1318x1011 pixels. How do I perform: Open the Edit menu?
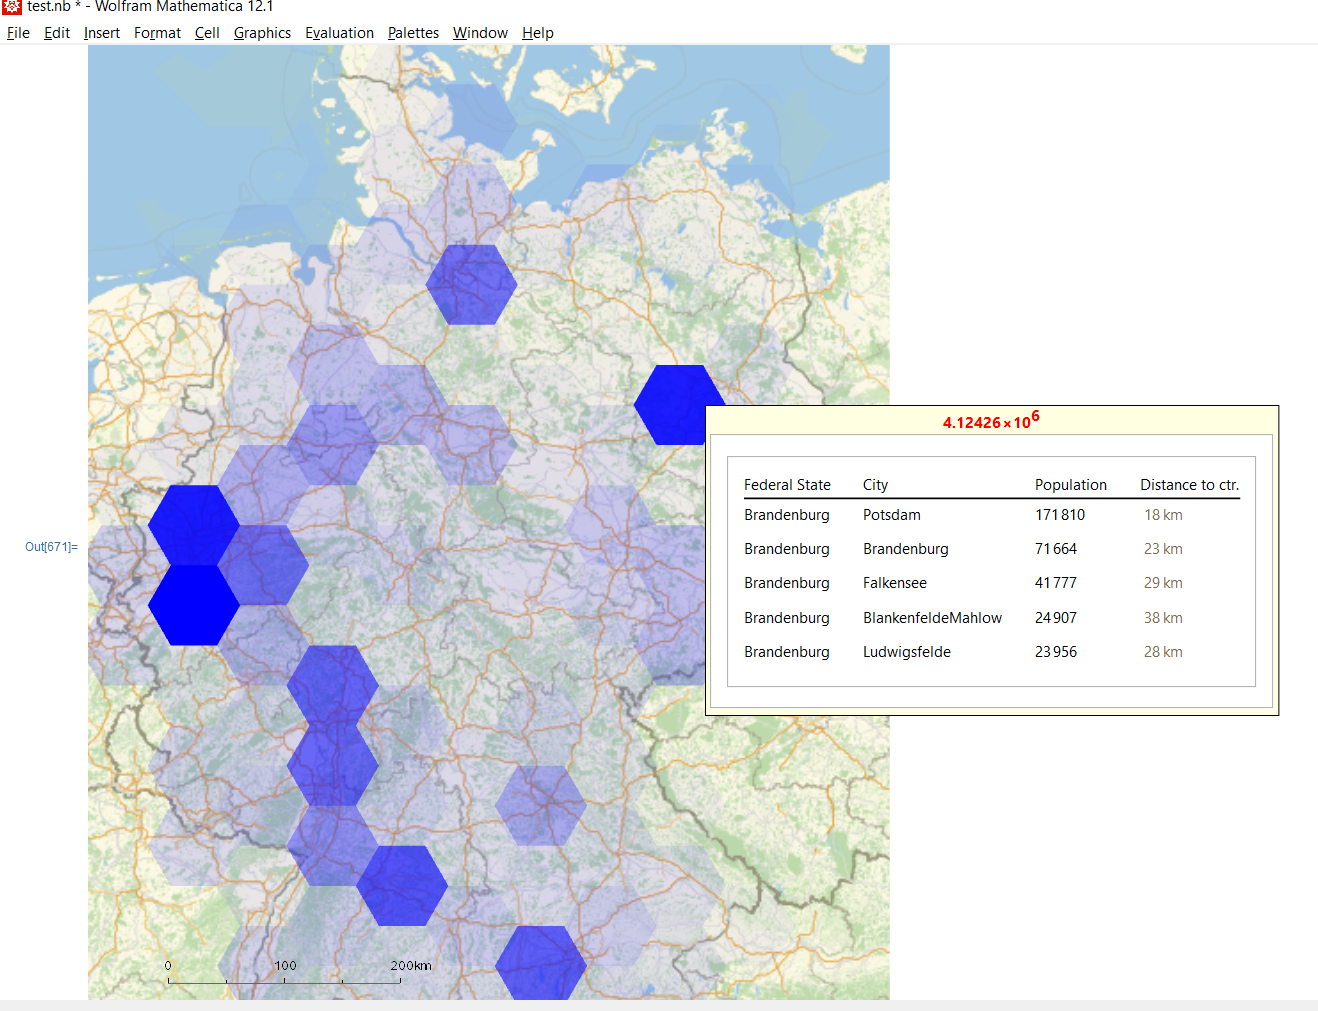click(x=57, y=33)
